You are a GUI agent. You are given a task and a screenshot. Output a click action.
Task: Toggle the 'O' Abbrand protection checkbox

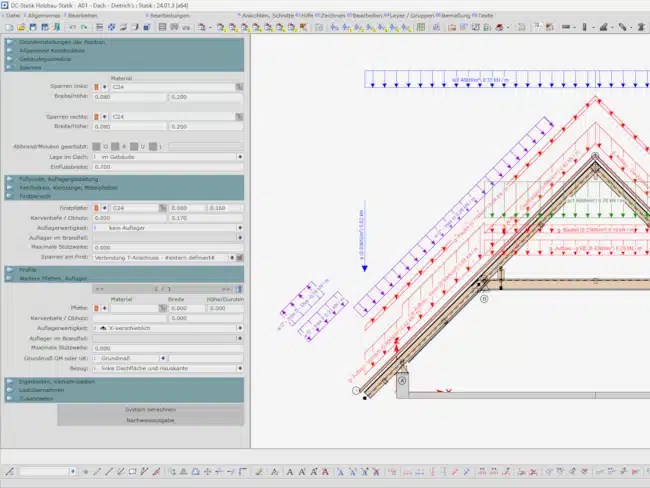[96, 146]
